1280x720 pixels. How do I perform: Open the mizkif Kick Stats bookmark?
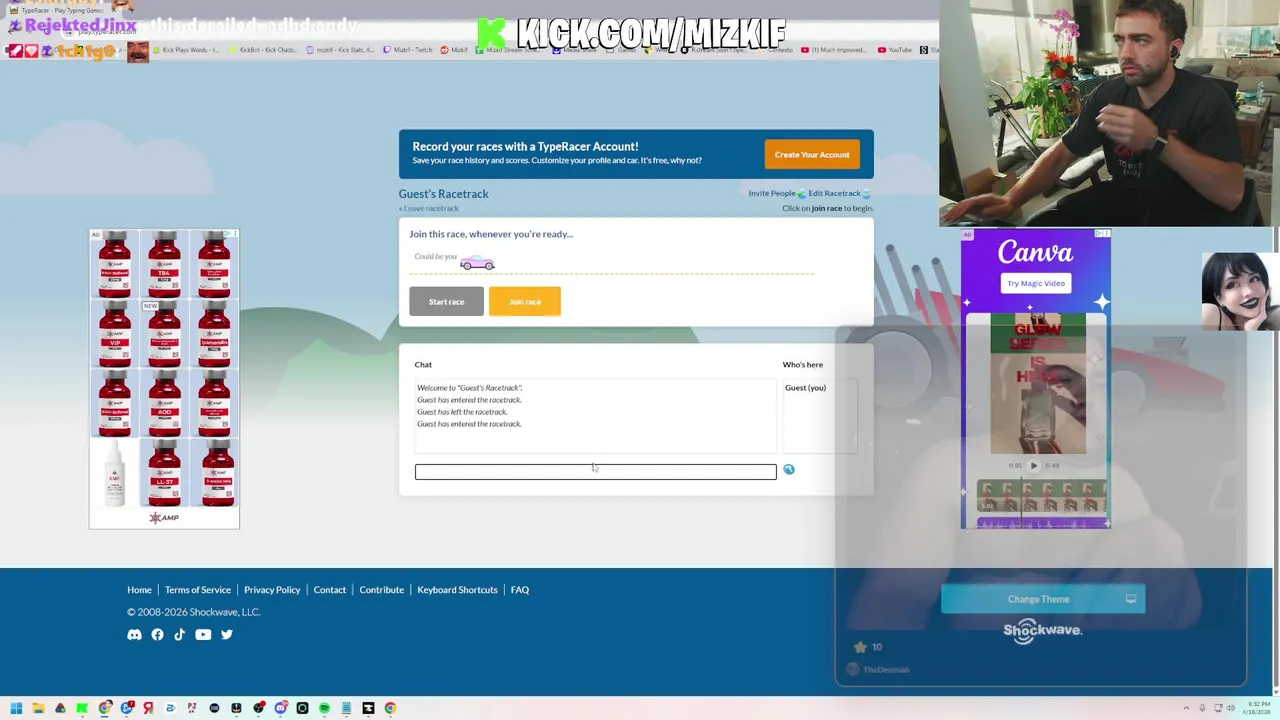[340, 50]
